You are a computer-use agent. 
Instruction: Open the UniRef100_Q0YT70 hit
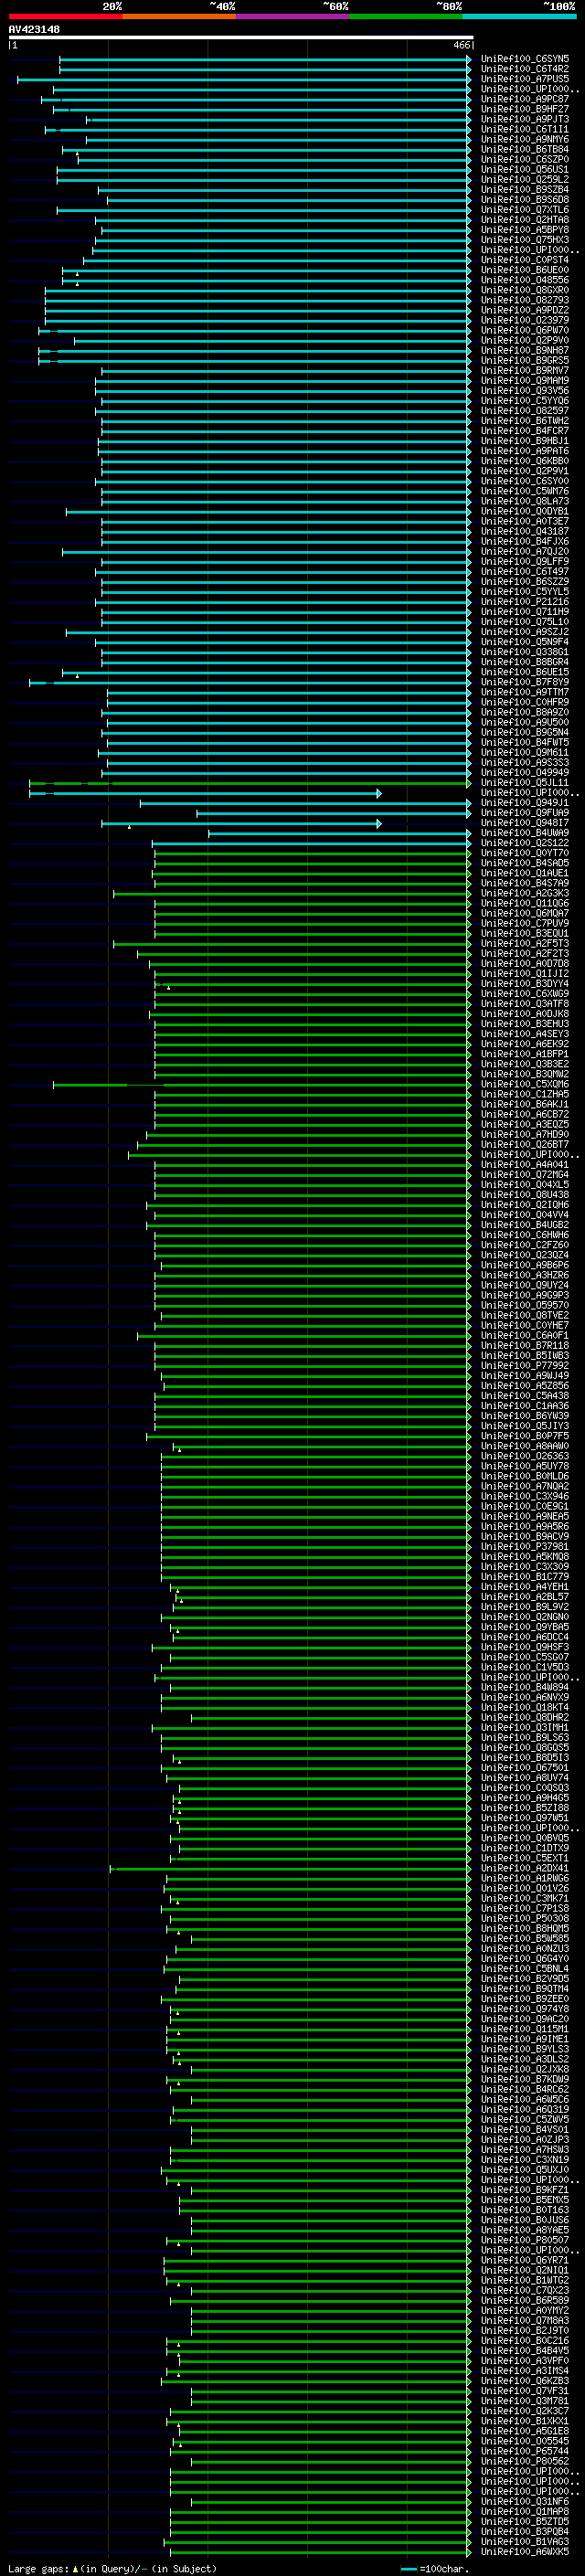click(x=525, y=853)
